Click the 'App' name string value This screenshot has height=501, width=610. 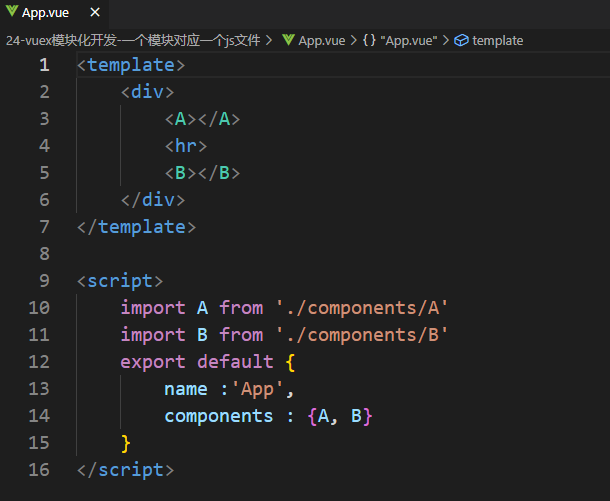258,389
